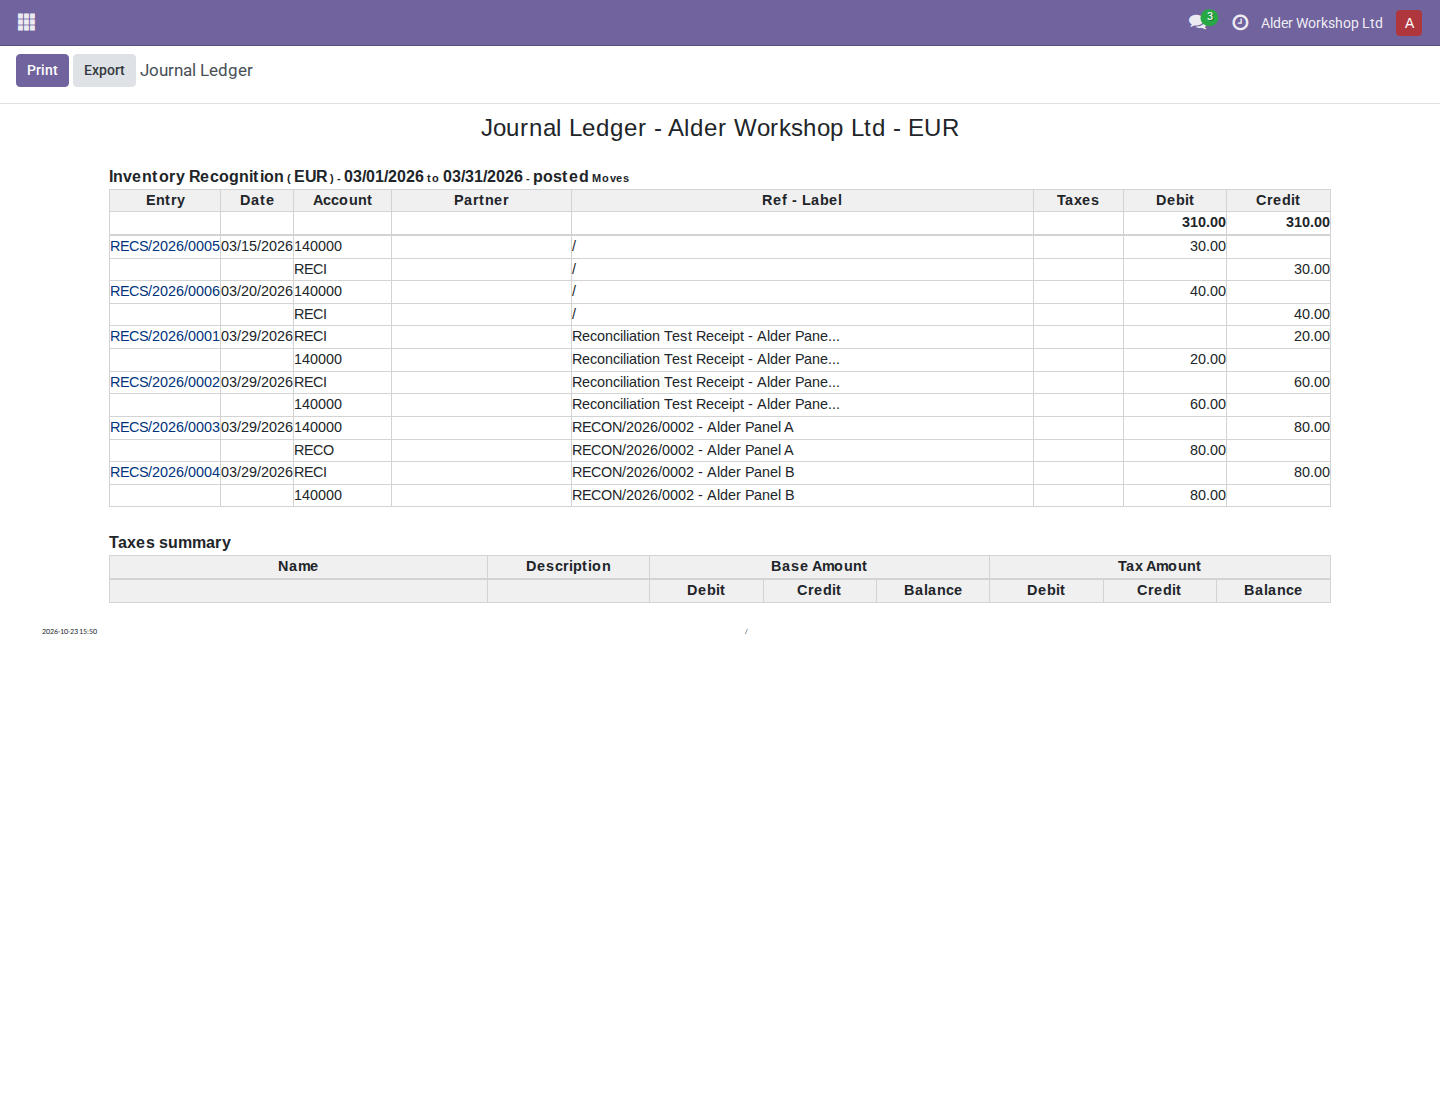This screenshot has height=1100, width=1440.
Task: Open journal entry RECS/2026/0002
Action: tap(165, 382)
